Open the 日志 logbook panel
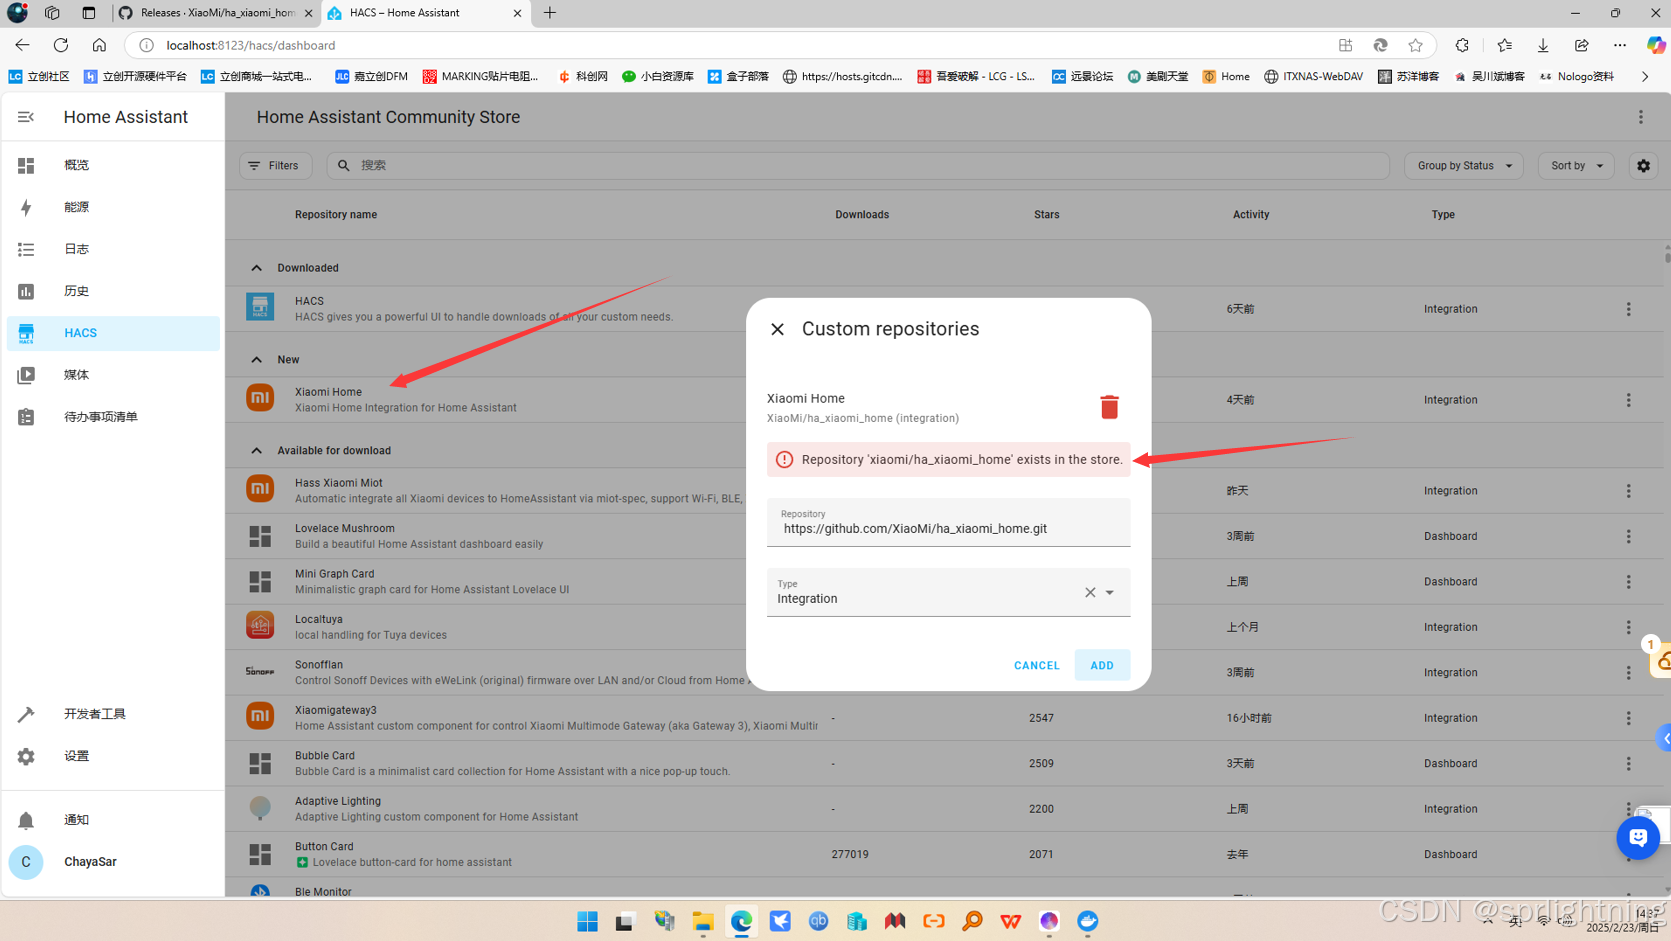The width and height of the screenshot is (1671, 941). pyautogui.click(x=113, y=249)
